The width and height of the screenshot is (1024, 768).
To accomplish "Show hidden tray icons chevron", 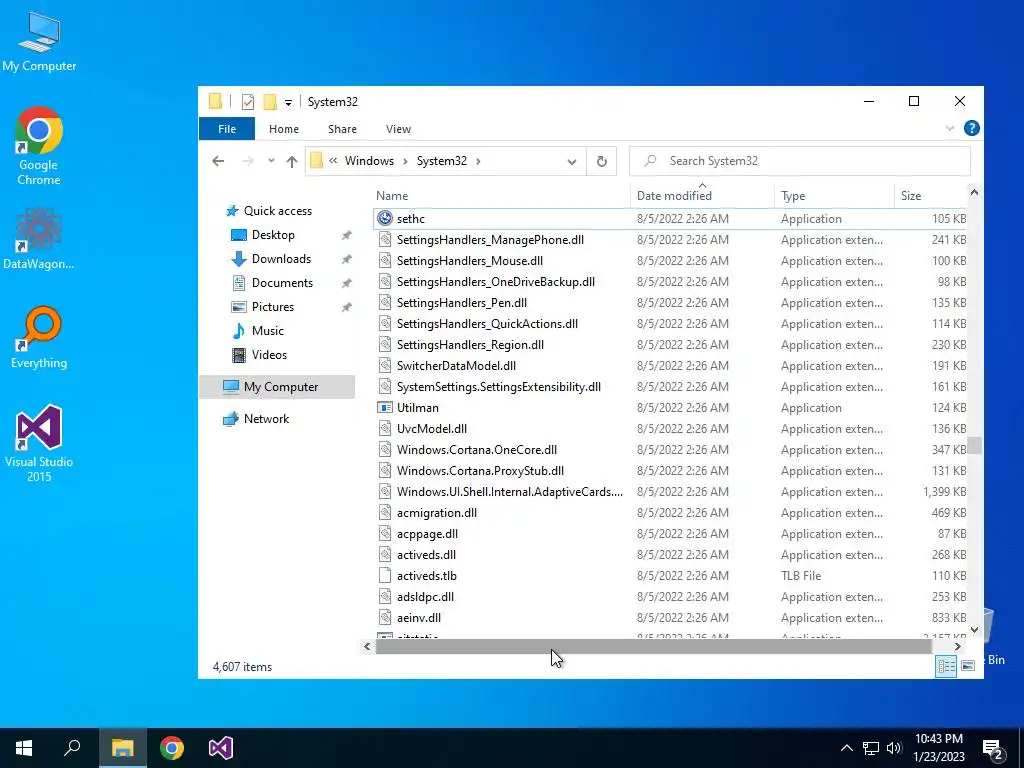I will [846, 748].
